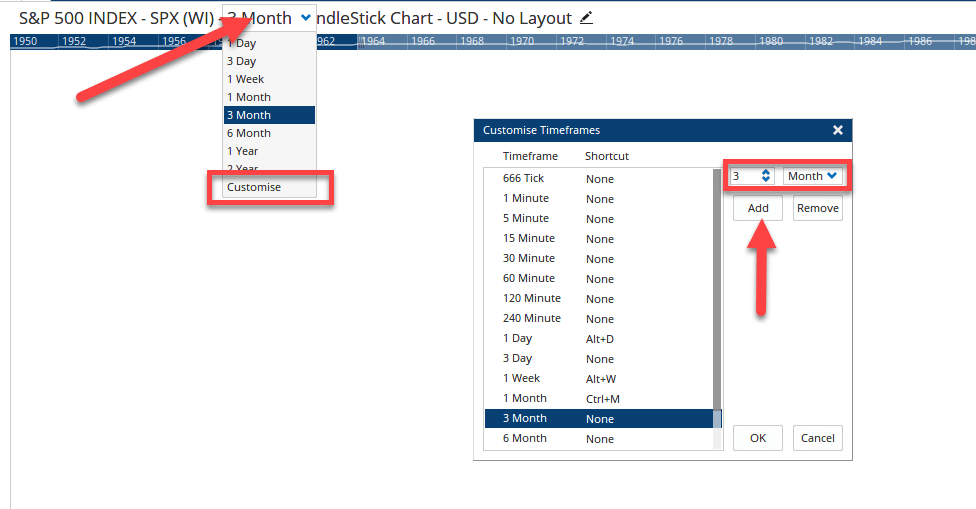Image resolution: width=976 pixels, height=509 pixels.
Task: Select 6 Month row in timeframes list
Action: click(598, 438)
